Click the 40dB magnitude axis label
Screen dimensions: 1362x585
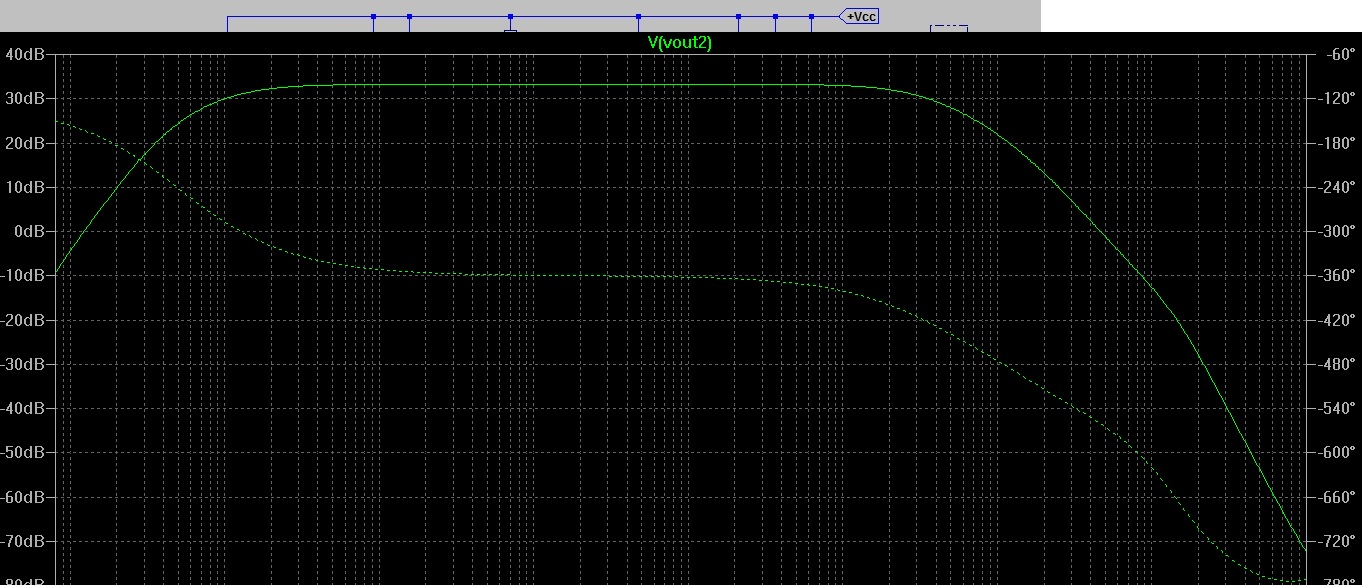coord(25,54)
